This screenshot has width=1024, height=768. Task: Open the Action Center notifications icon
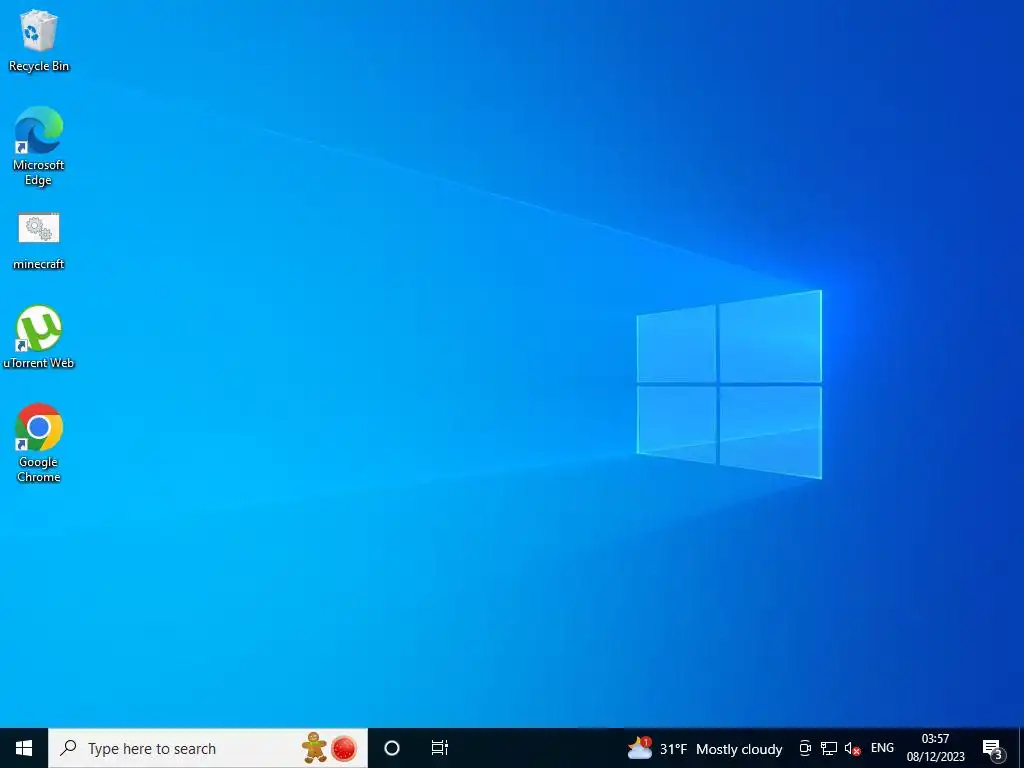click(x=993, y=749)
